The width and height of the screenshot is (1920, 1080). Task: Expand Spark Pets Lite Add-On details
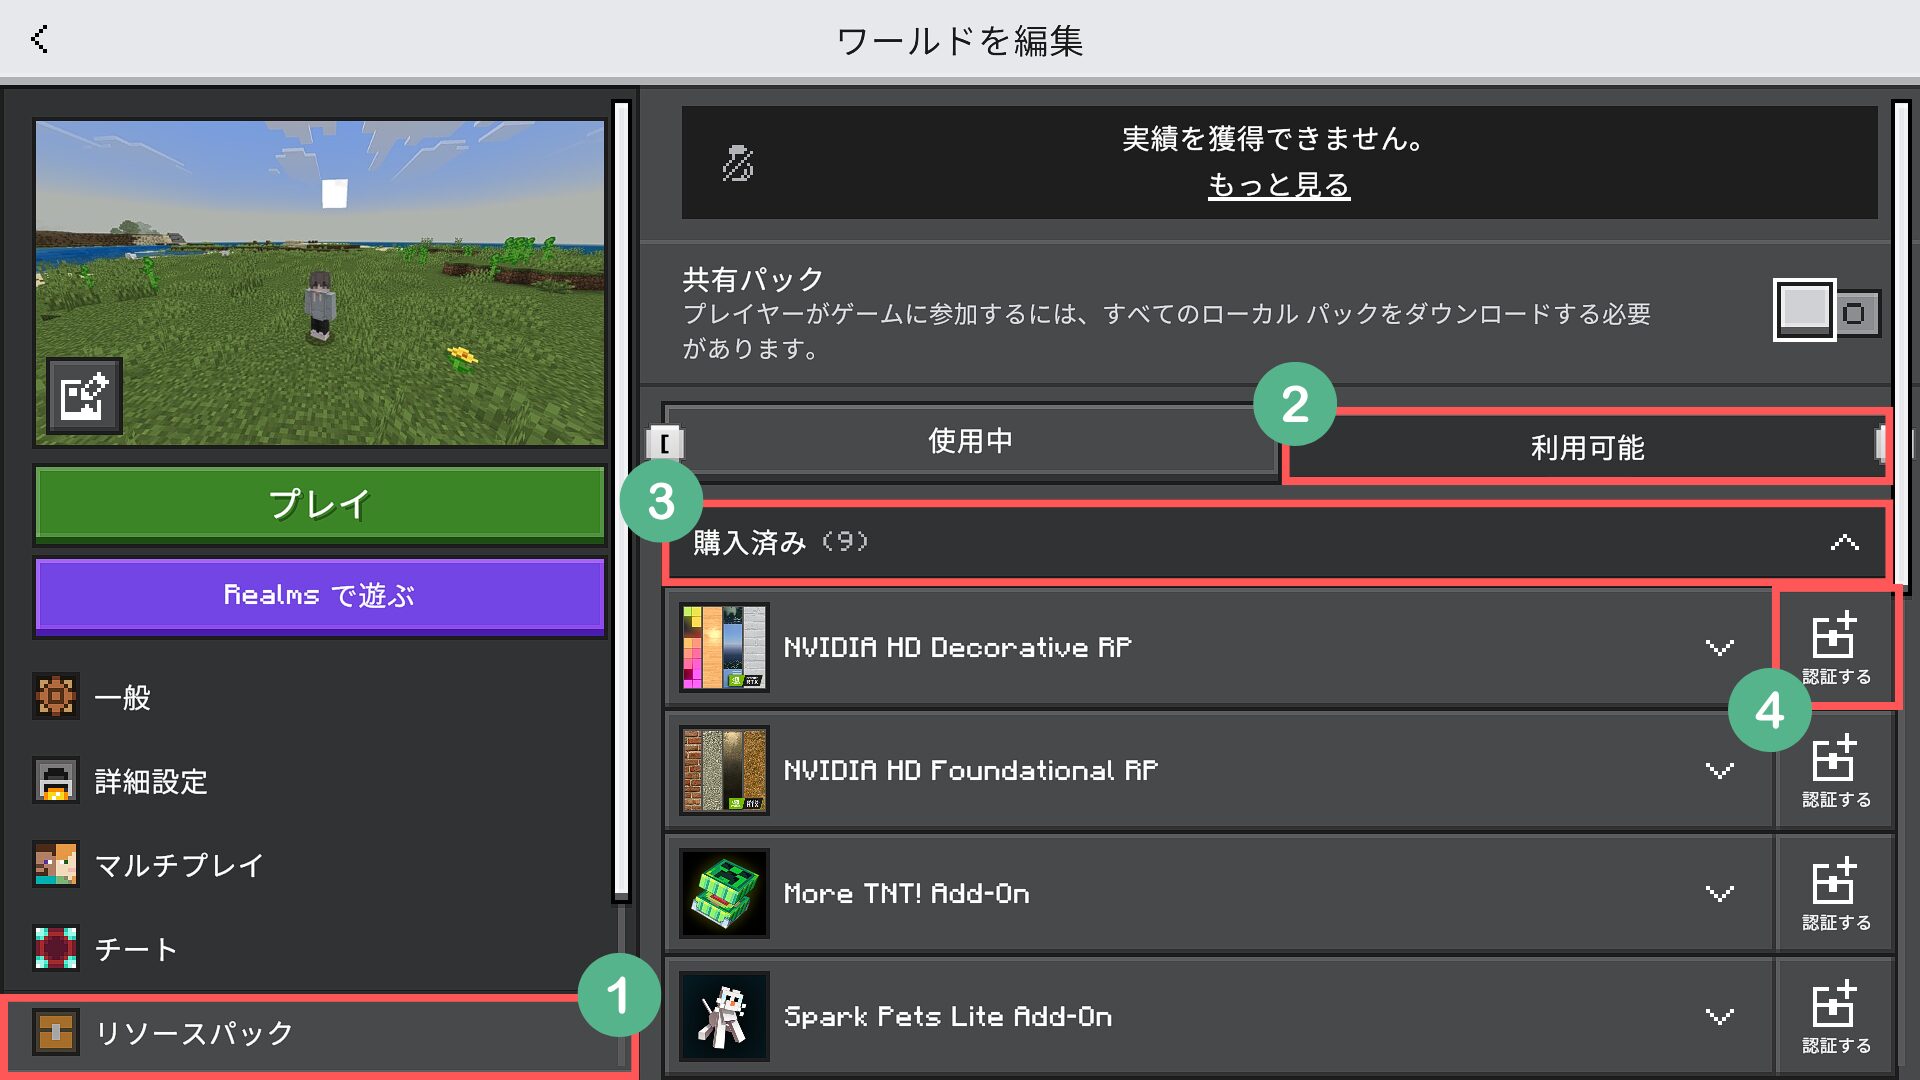[x=1719, y=1017]
